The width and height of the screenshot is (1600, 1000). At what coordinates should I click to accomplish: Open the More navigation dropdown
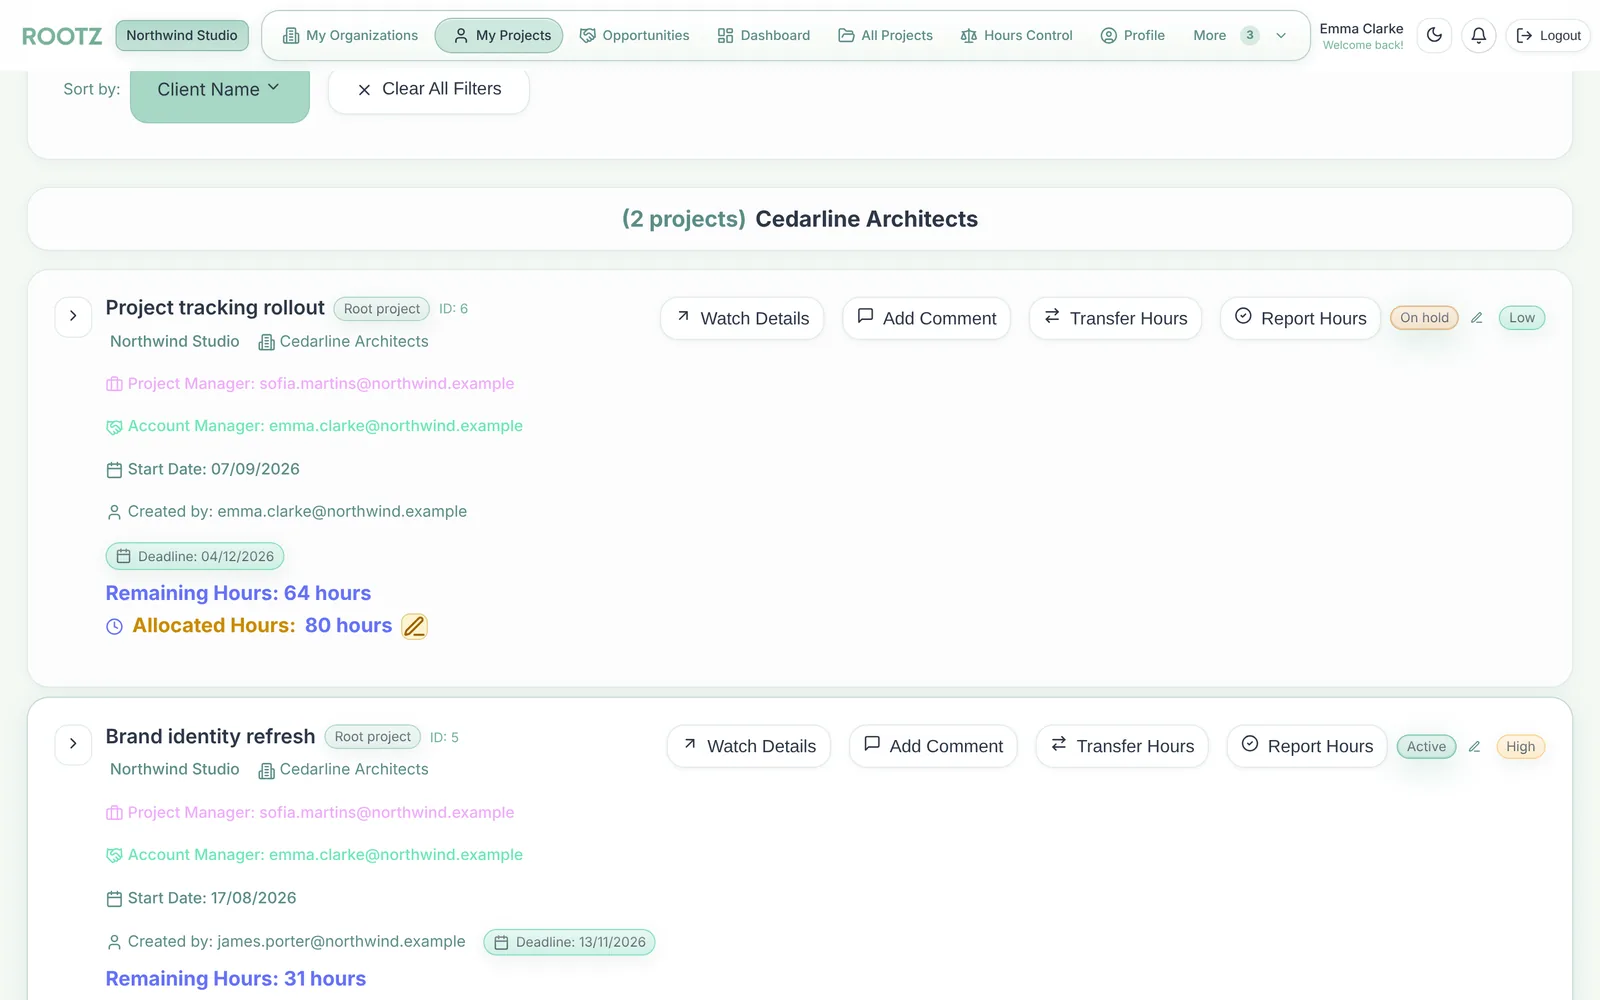(1240, 35)
